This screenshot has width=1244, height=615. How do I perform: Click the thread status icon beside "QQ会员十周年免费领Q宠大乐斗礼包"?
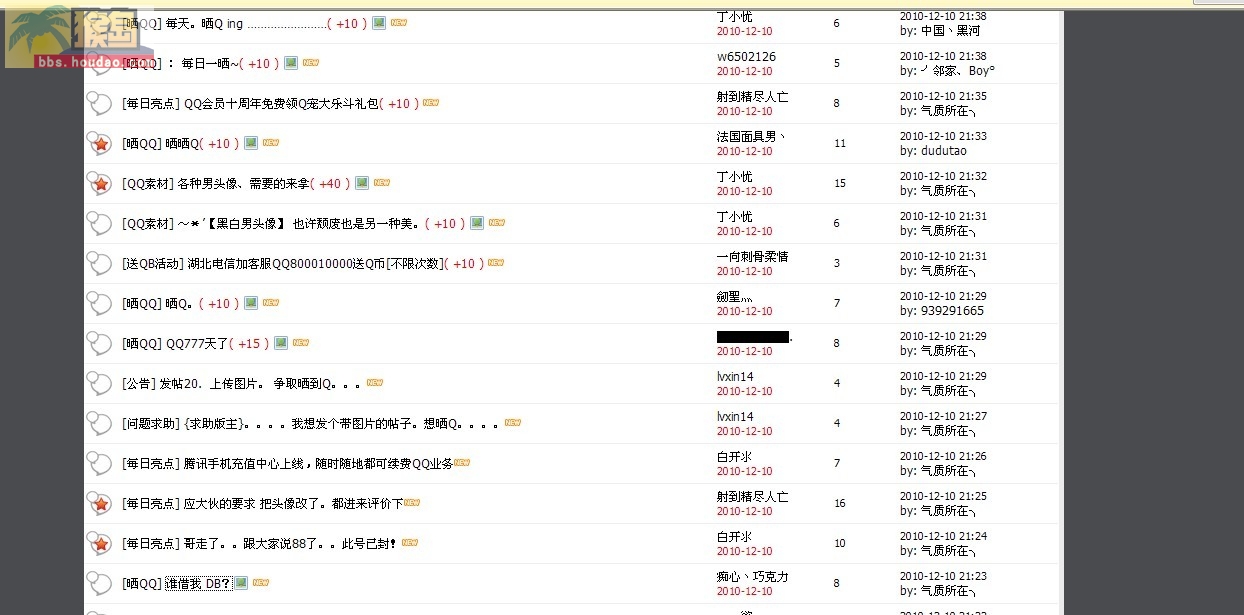tap(99, 103)
